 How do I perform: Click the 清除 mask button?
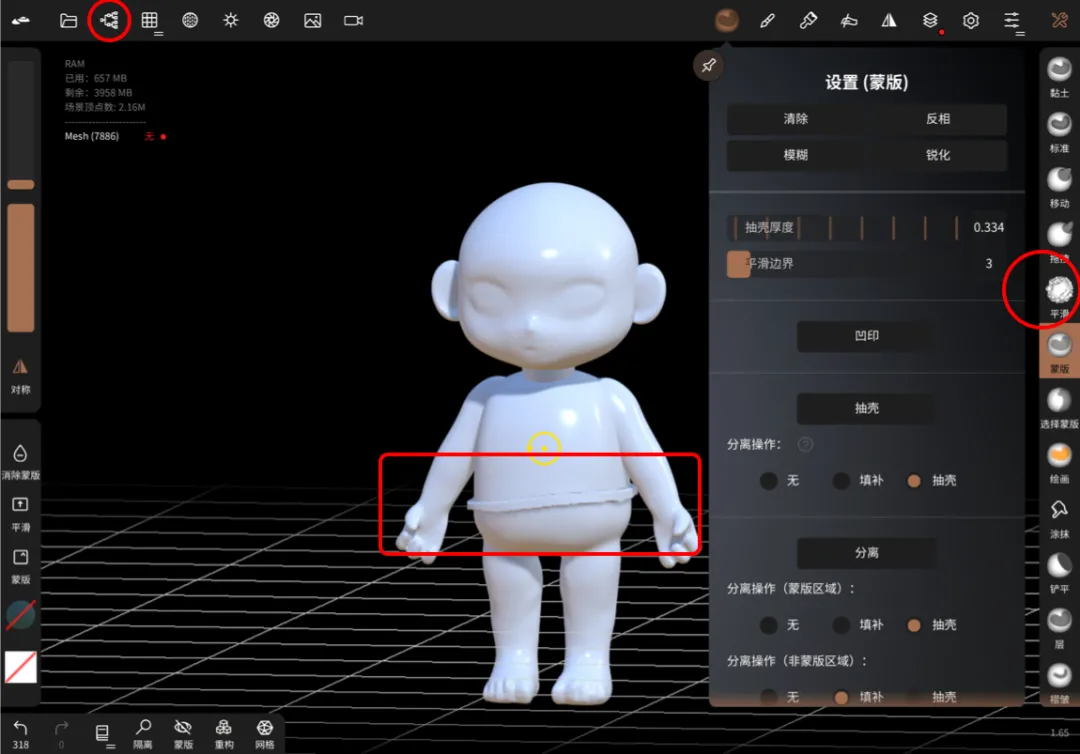pos(796,119)
